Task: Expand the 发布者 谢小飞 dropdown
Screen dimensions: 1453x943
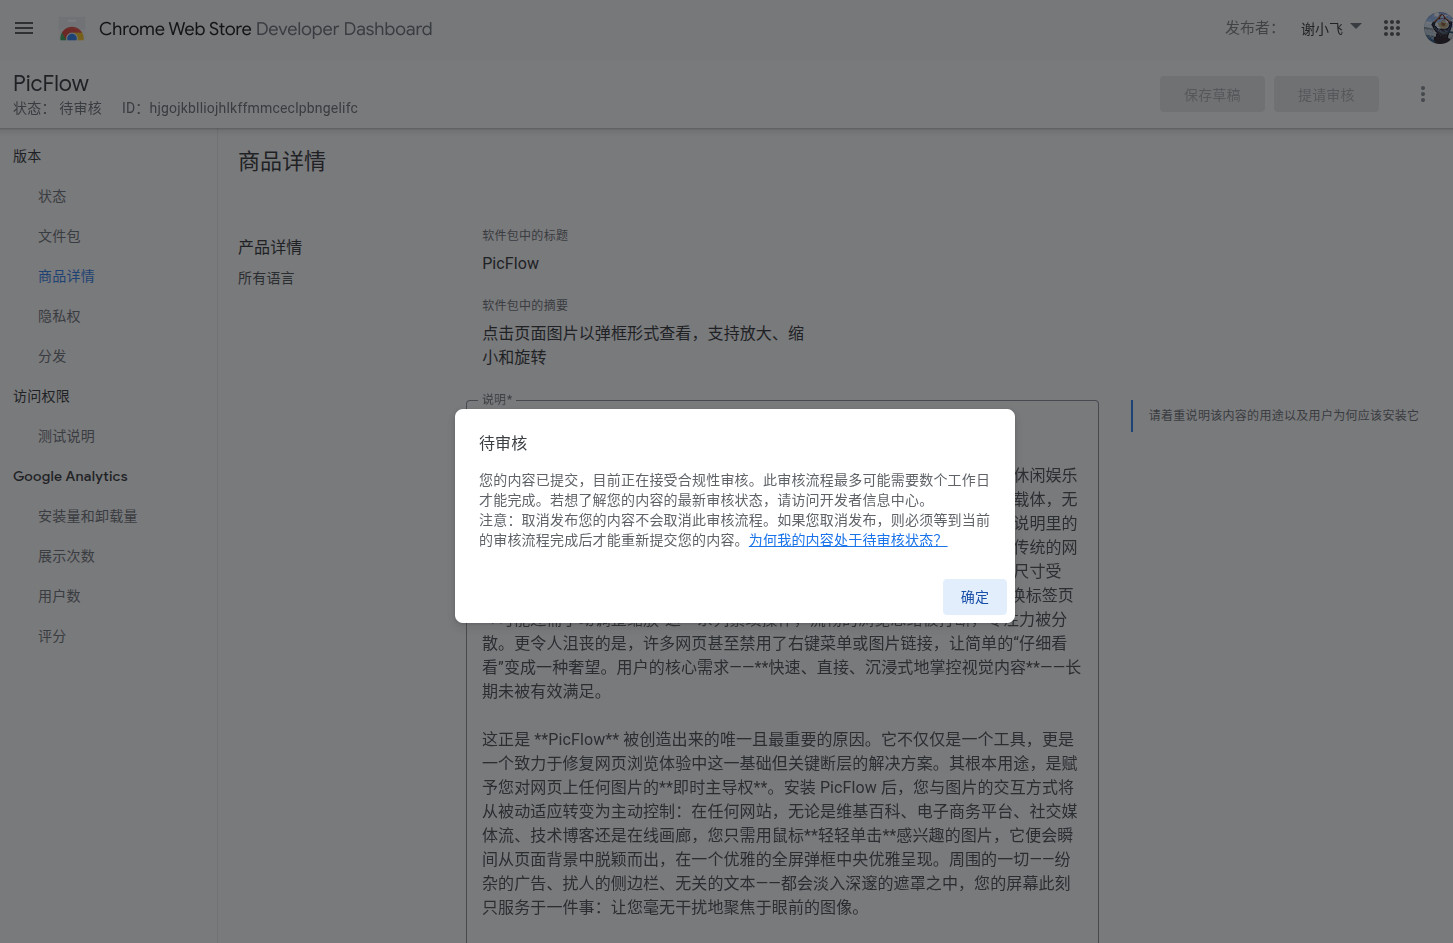Action: click(1330, 28)
